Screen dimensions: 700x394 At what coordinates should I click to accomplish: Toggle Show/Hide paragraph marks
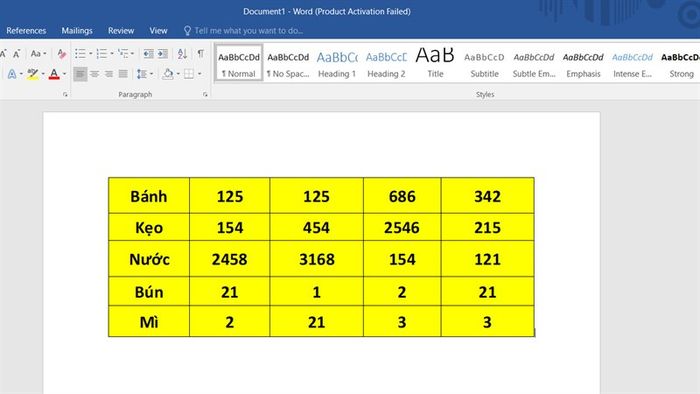(x=201, y=54)
